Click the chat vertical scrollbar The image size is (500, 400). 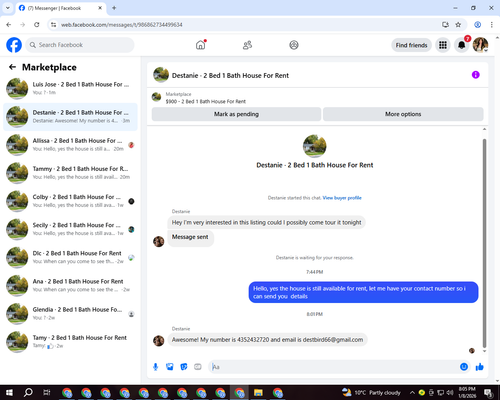[x=484, y=243]
